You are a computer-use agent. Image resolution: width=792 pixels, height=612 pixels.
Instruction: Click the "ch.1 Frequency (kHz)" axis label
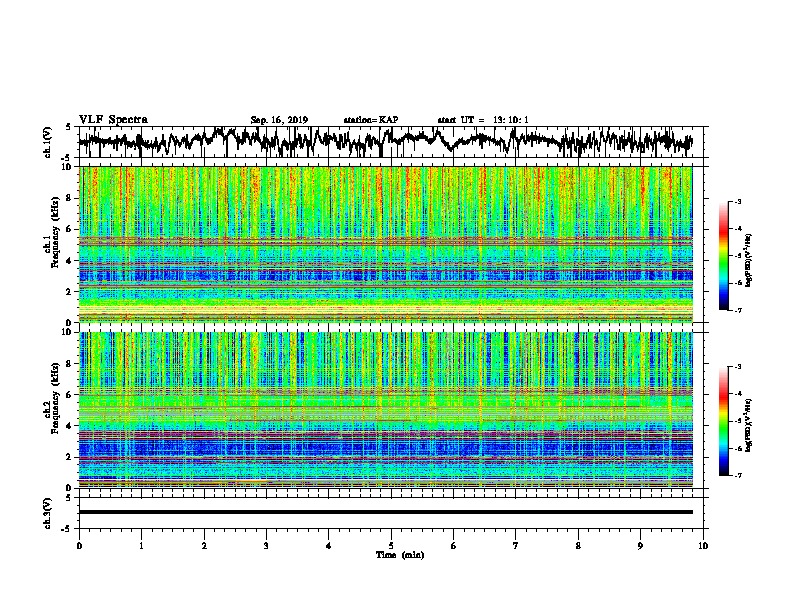tap(52, 232)
